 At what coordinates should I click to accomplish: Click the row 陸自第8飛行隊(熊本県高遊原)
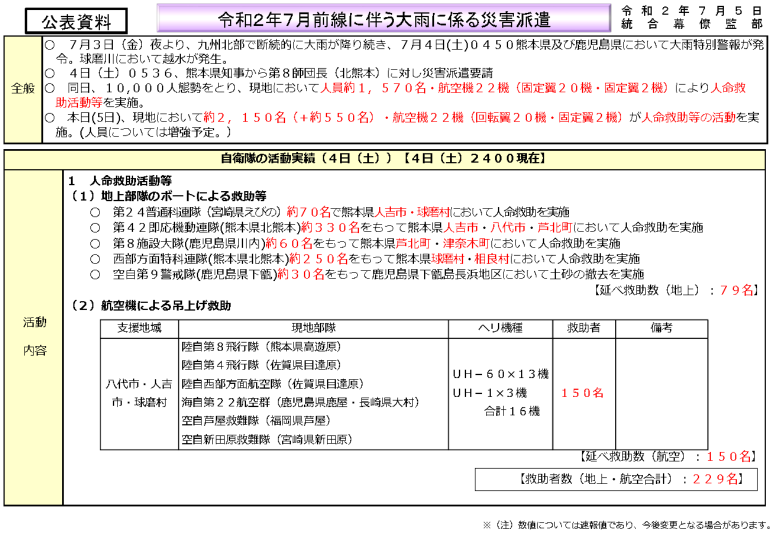click(x=261, y=347)
